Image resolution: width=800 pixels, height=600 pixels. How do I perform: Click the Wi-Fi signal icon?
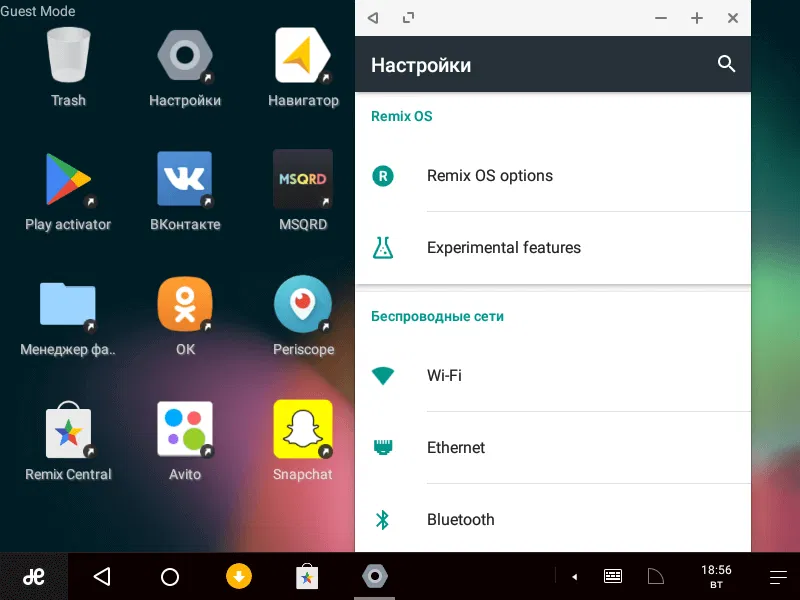[x=383, y=376]
